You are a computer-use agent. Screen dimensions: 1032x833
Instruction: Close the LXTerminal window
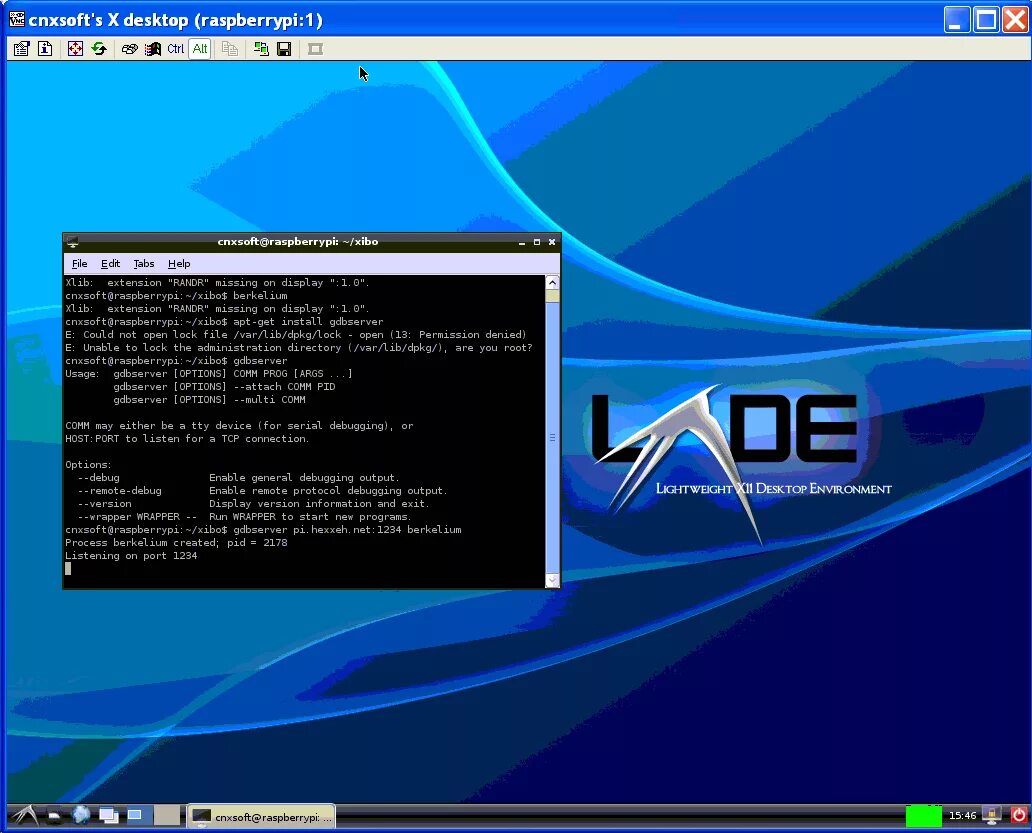552,242
